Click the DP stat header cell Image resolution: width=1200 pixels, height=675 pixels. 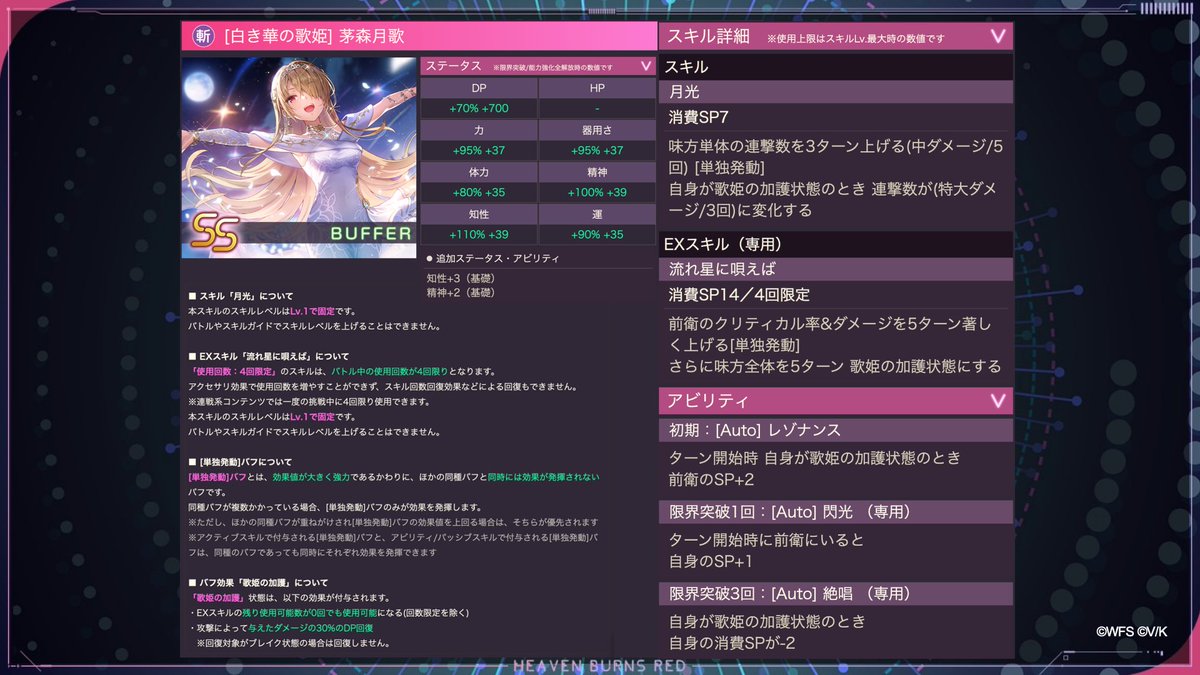pyautogui.click(x=479, y=88)
